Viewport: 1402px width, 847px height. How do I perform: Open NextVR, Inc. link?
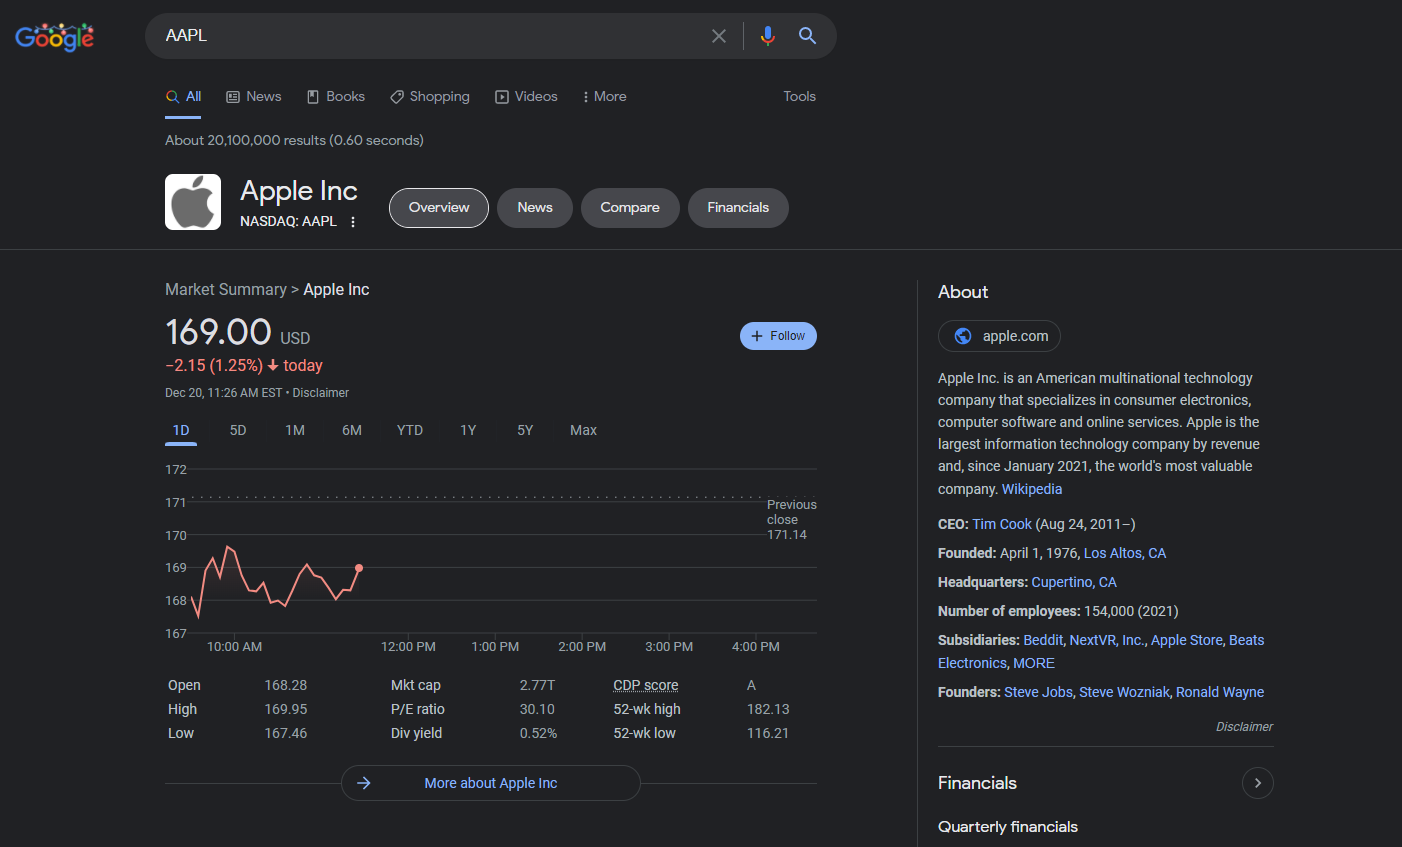pos(1107,640)
